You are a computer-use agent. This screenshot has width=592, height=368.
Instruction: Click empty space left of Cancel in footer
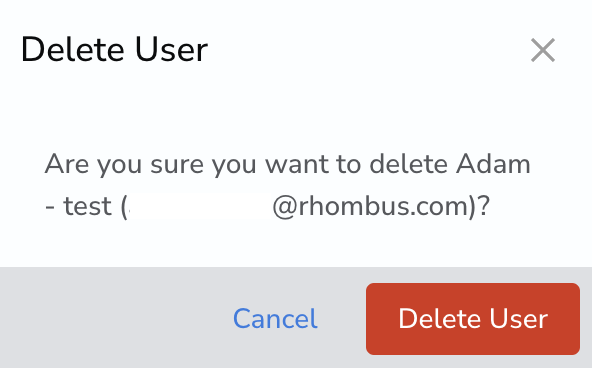pos(113,319)
